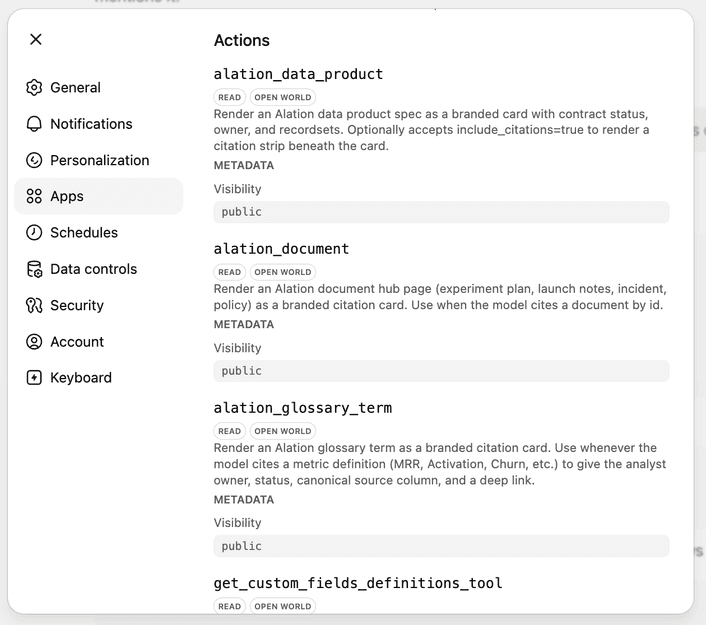Select the Apps label
706x625 pixels.
(x=67, y=196)
